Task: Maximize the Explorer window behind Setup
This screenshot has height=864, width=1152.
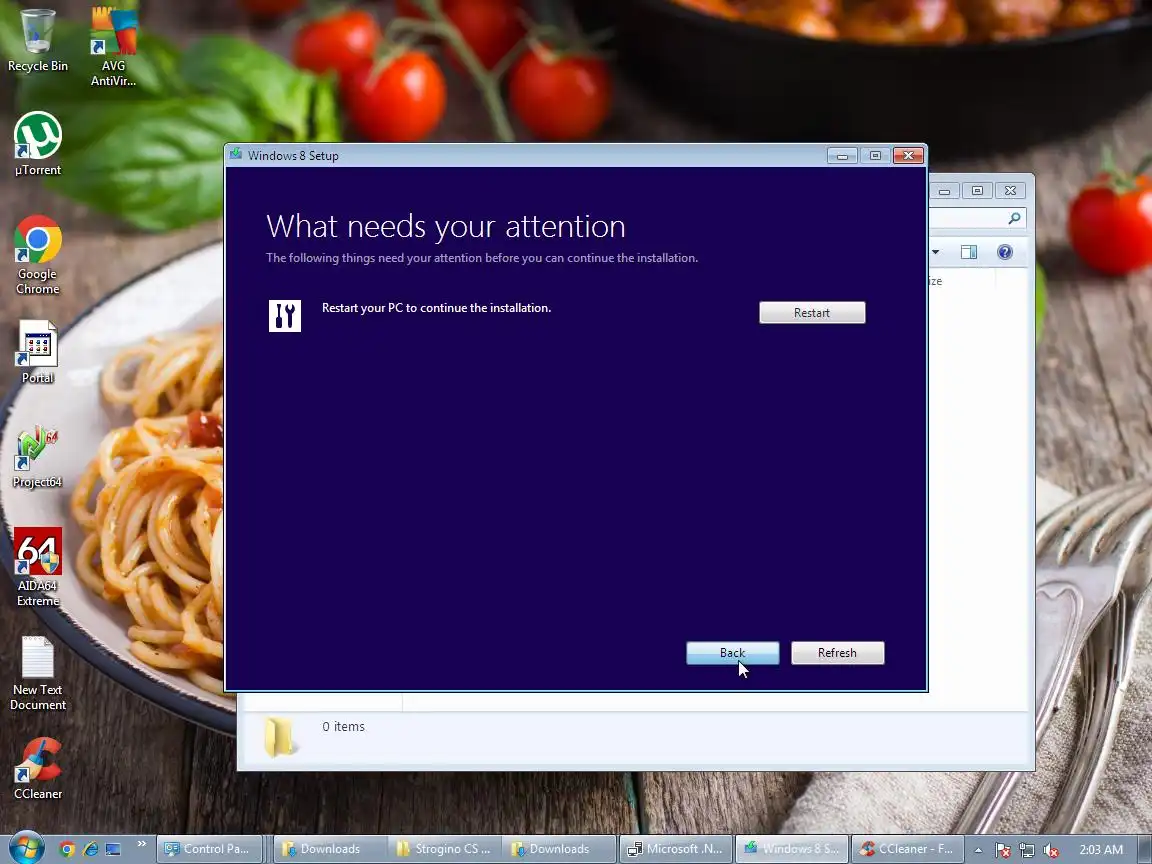Action: coord(977,191)
